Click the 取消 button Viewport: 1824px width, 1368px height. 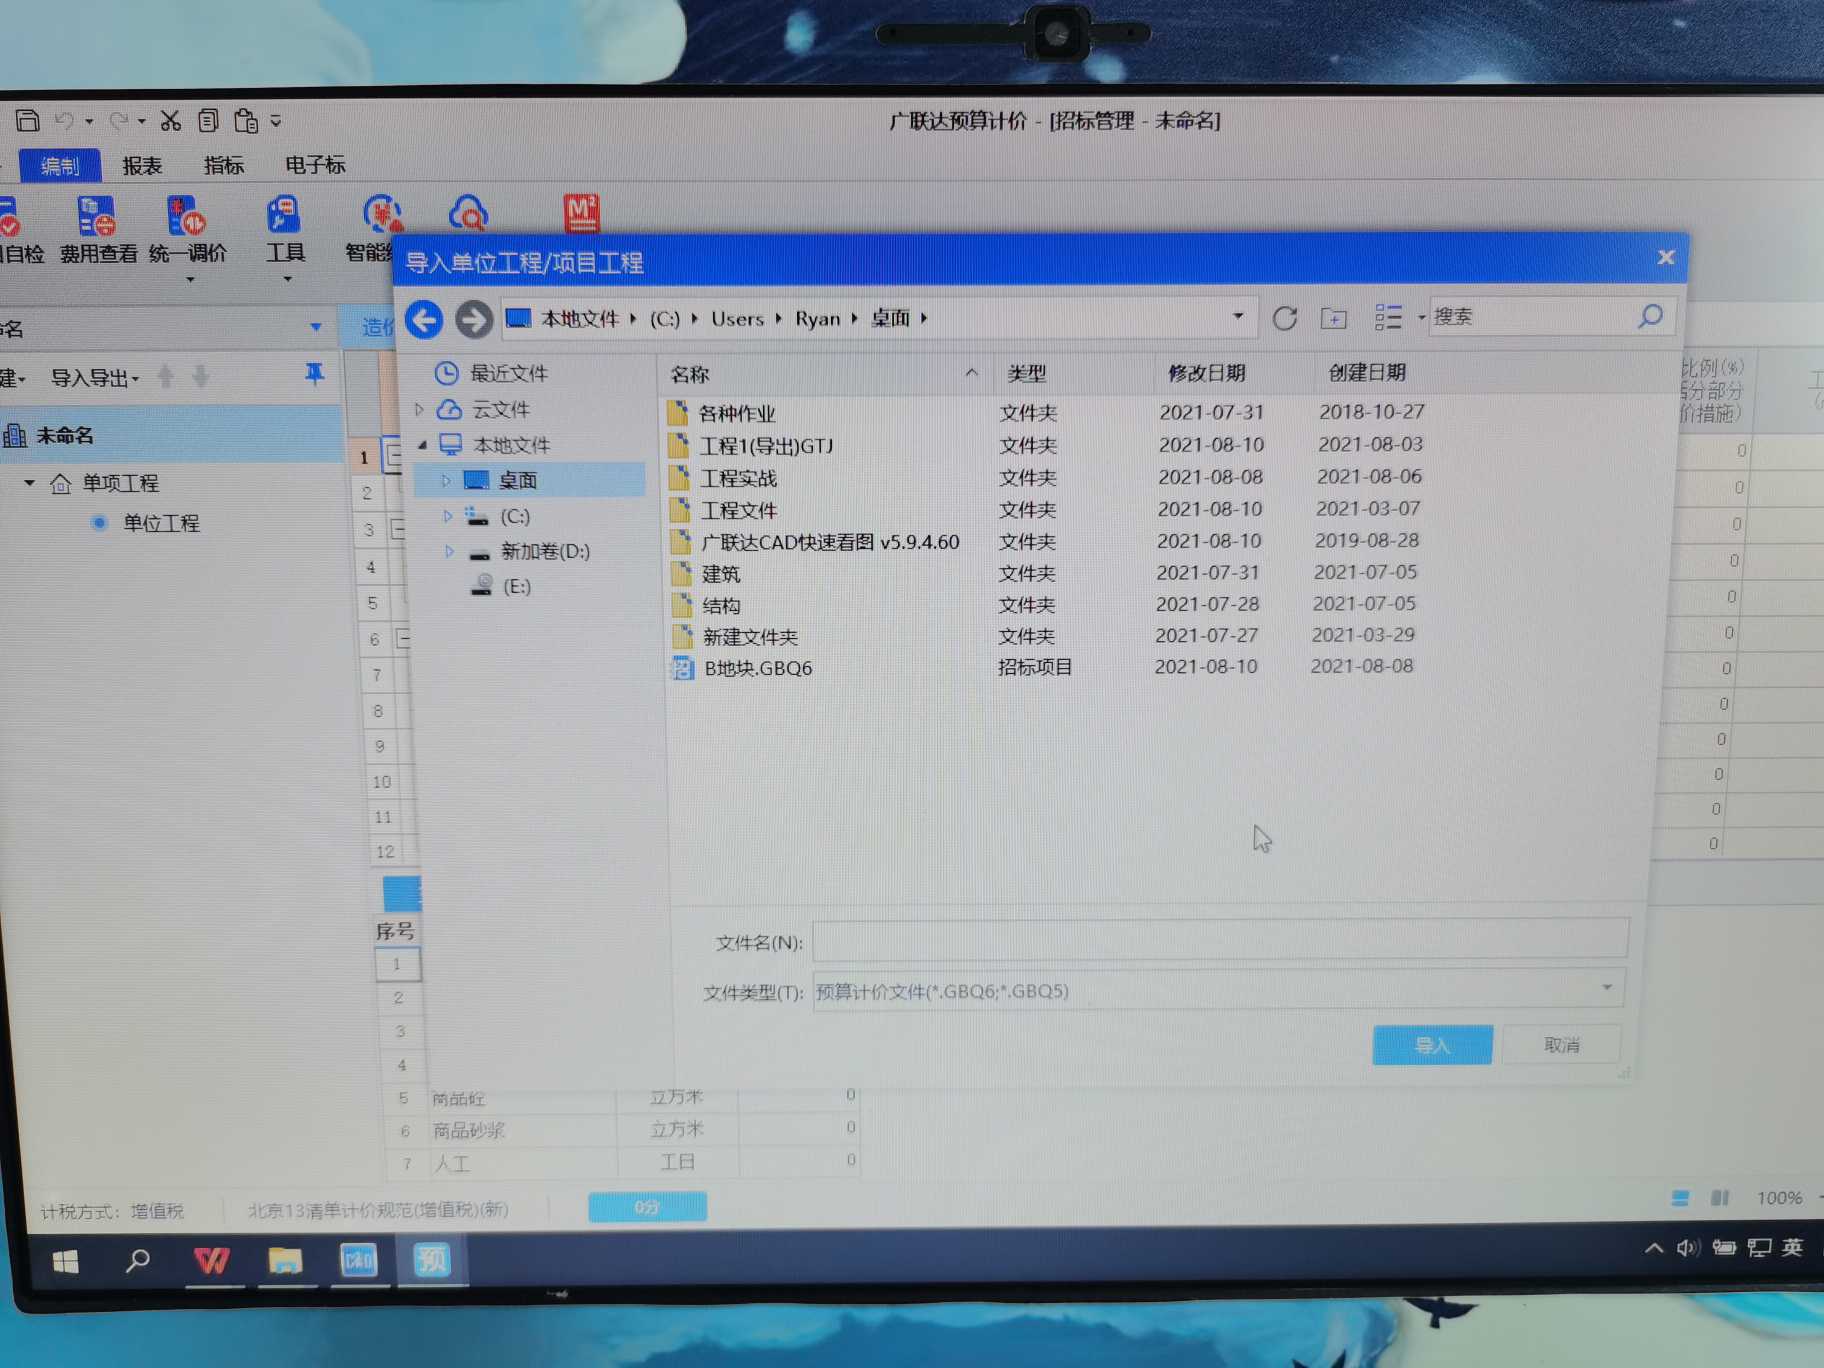click(x=1561, y=1045)
